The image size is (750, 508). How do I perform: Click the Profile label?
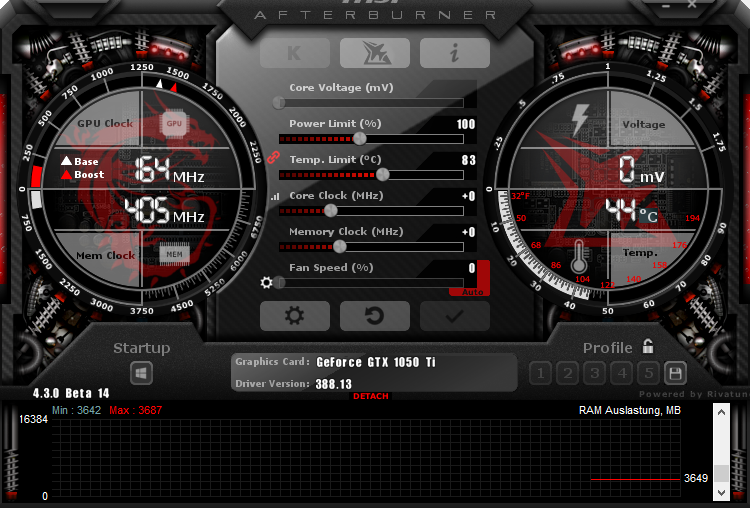click(607, 348)
